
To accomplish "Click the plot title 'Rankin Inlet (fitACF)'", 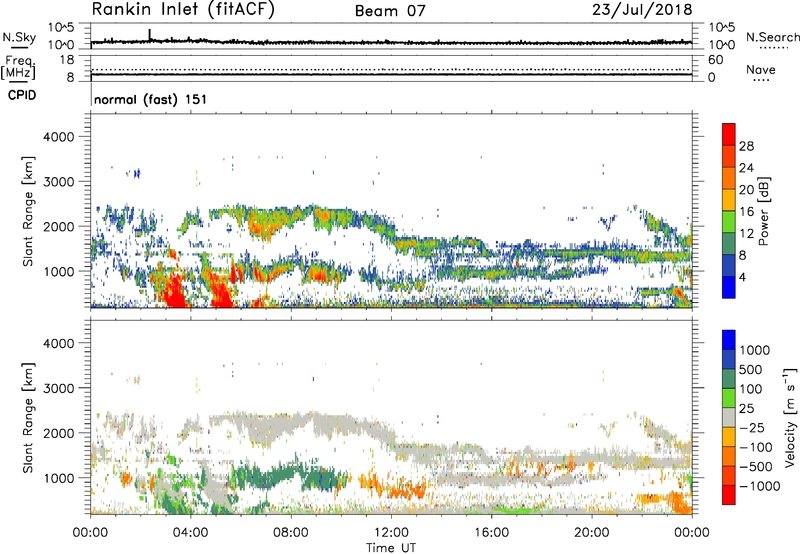I will 183,10.
